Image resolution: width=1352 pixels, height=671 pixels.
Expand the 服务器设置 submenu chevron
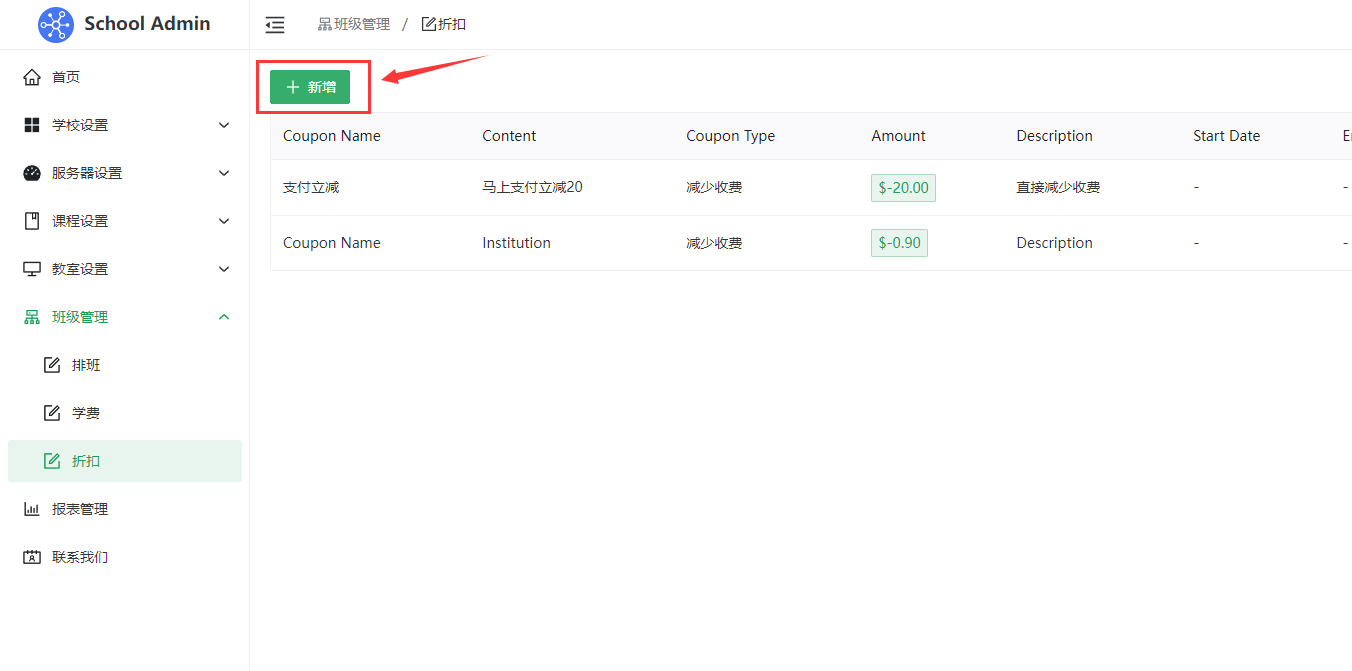[x=224, y=173]
